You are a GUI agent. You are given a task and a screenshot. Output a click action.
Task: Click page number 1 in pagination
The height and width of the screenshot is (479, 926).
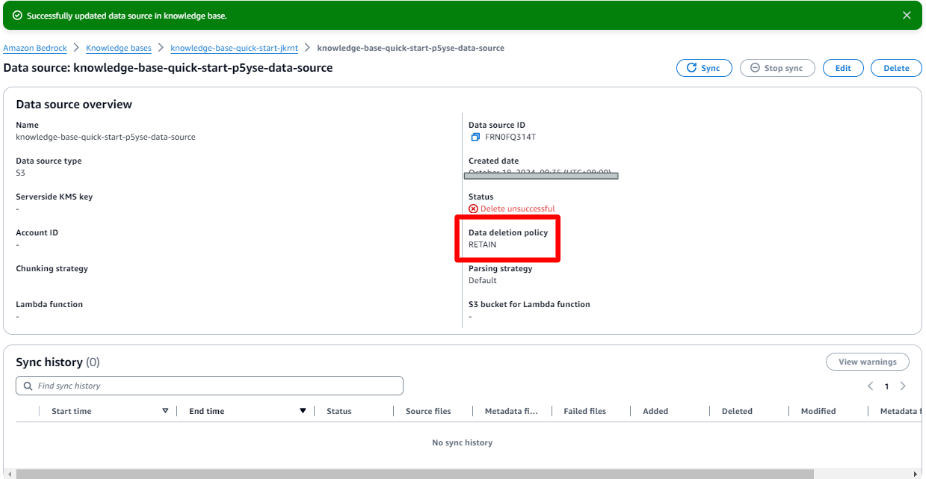[886, 386]
